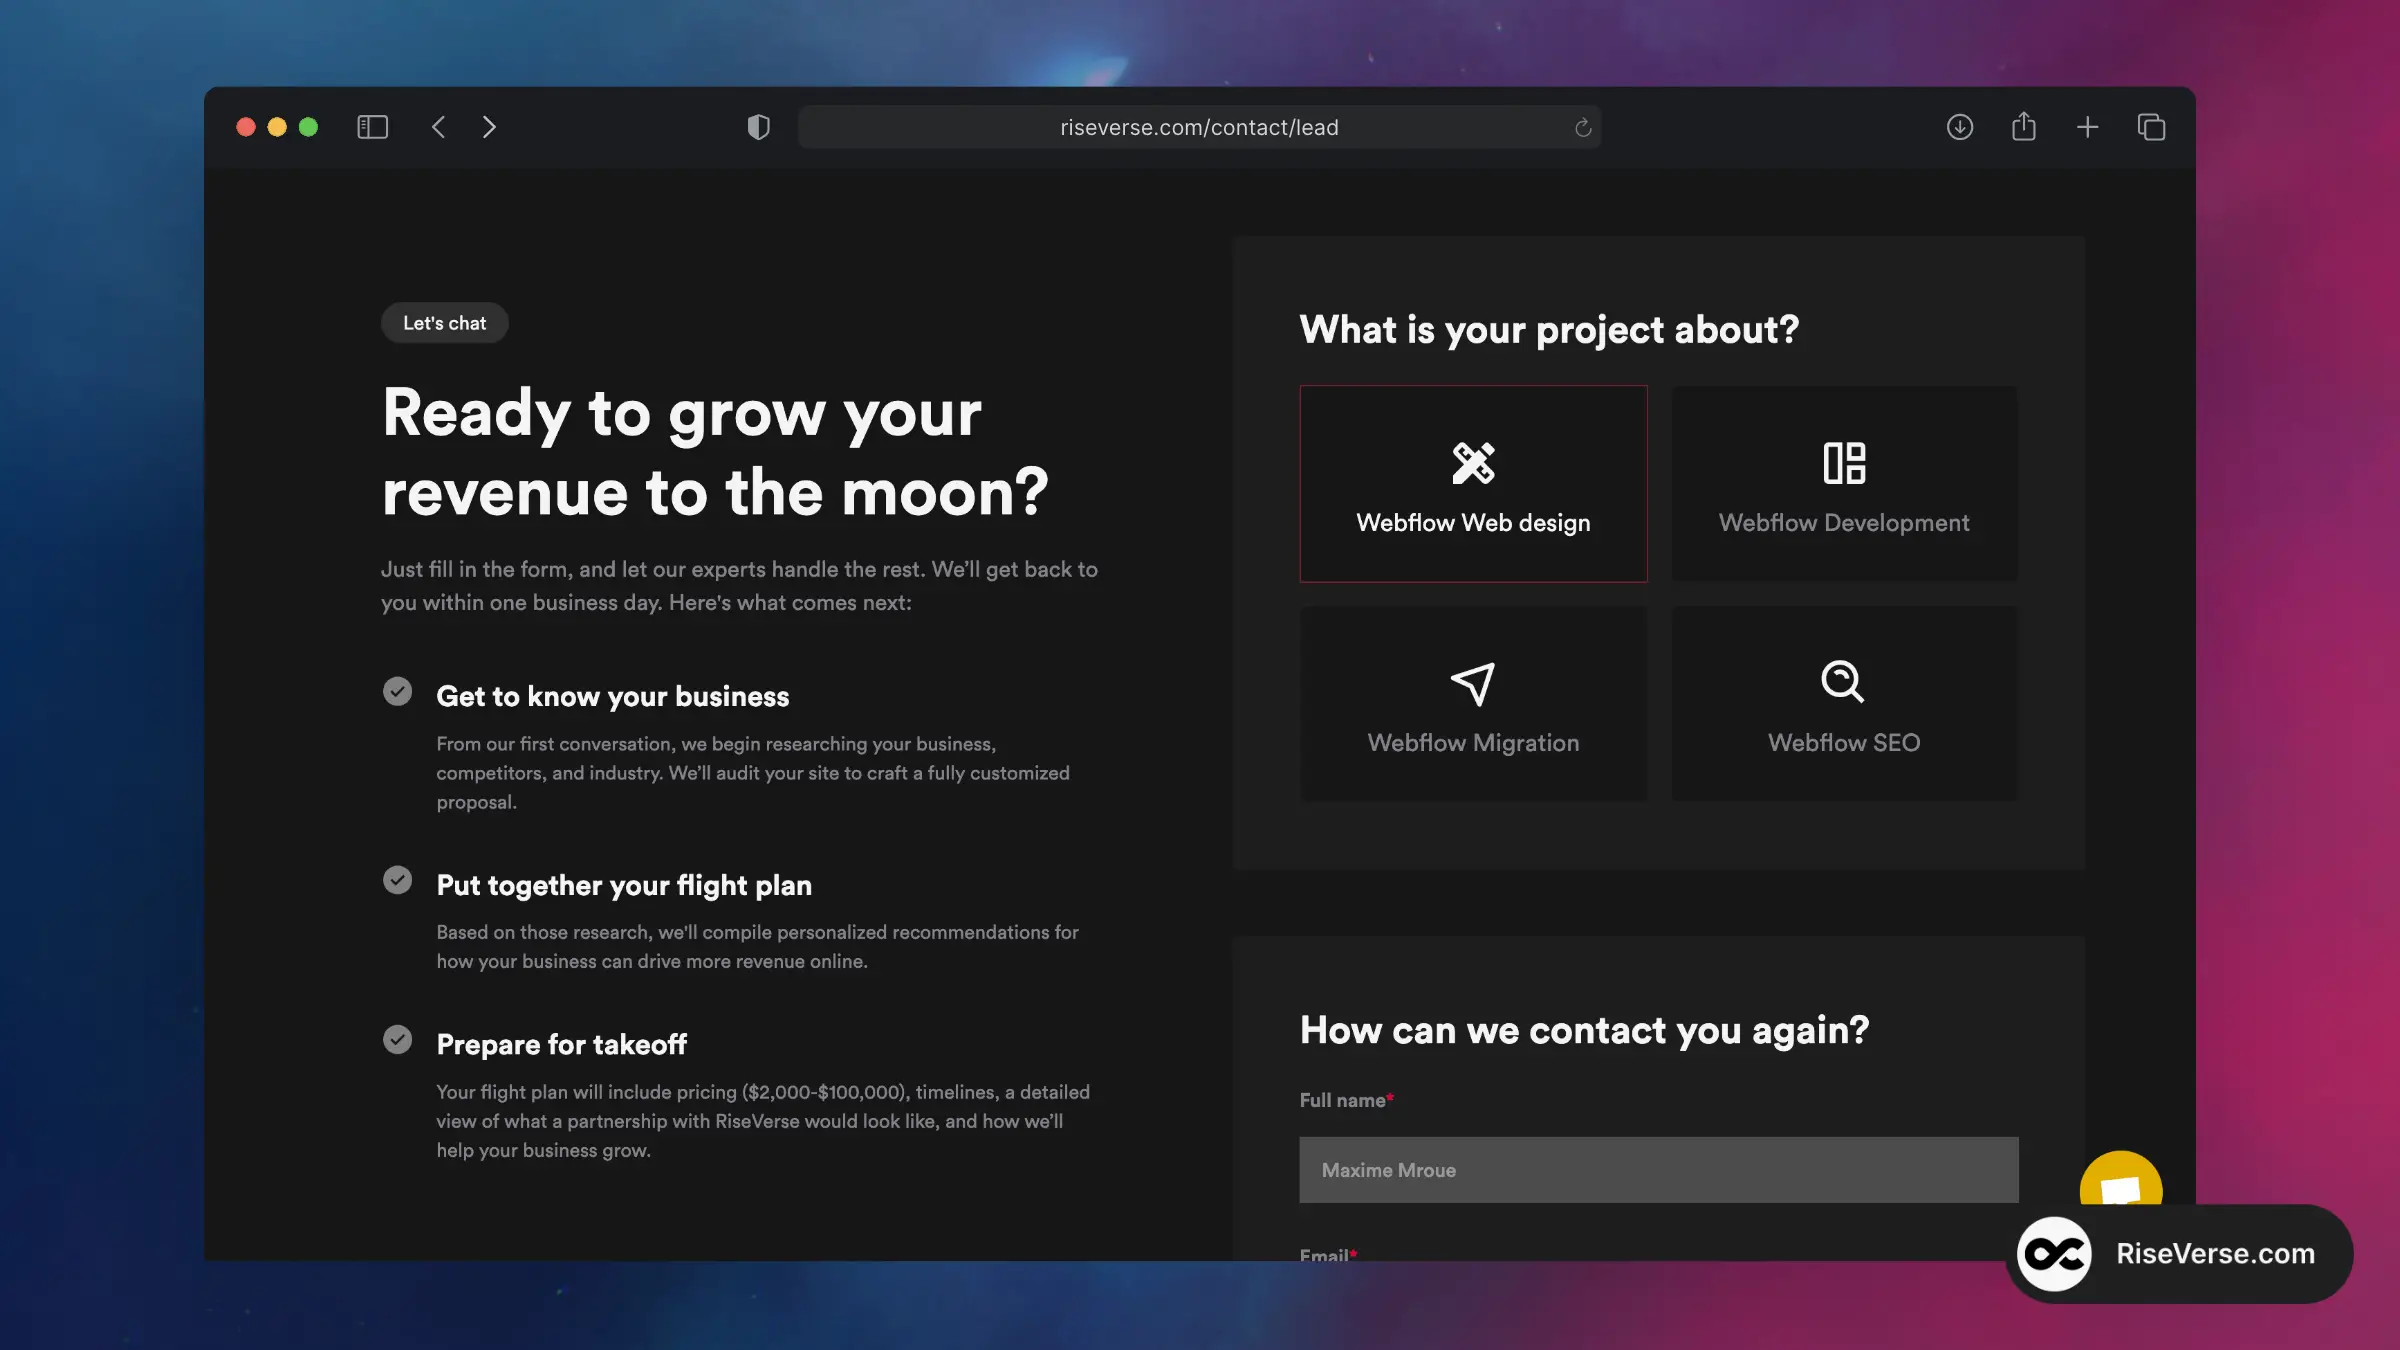Screen dimensions: 2400x1350
Task: Toggle the Safari sidebar icon
Action: [372, 127]
